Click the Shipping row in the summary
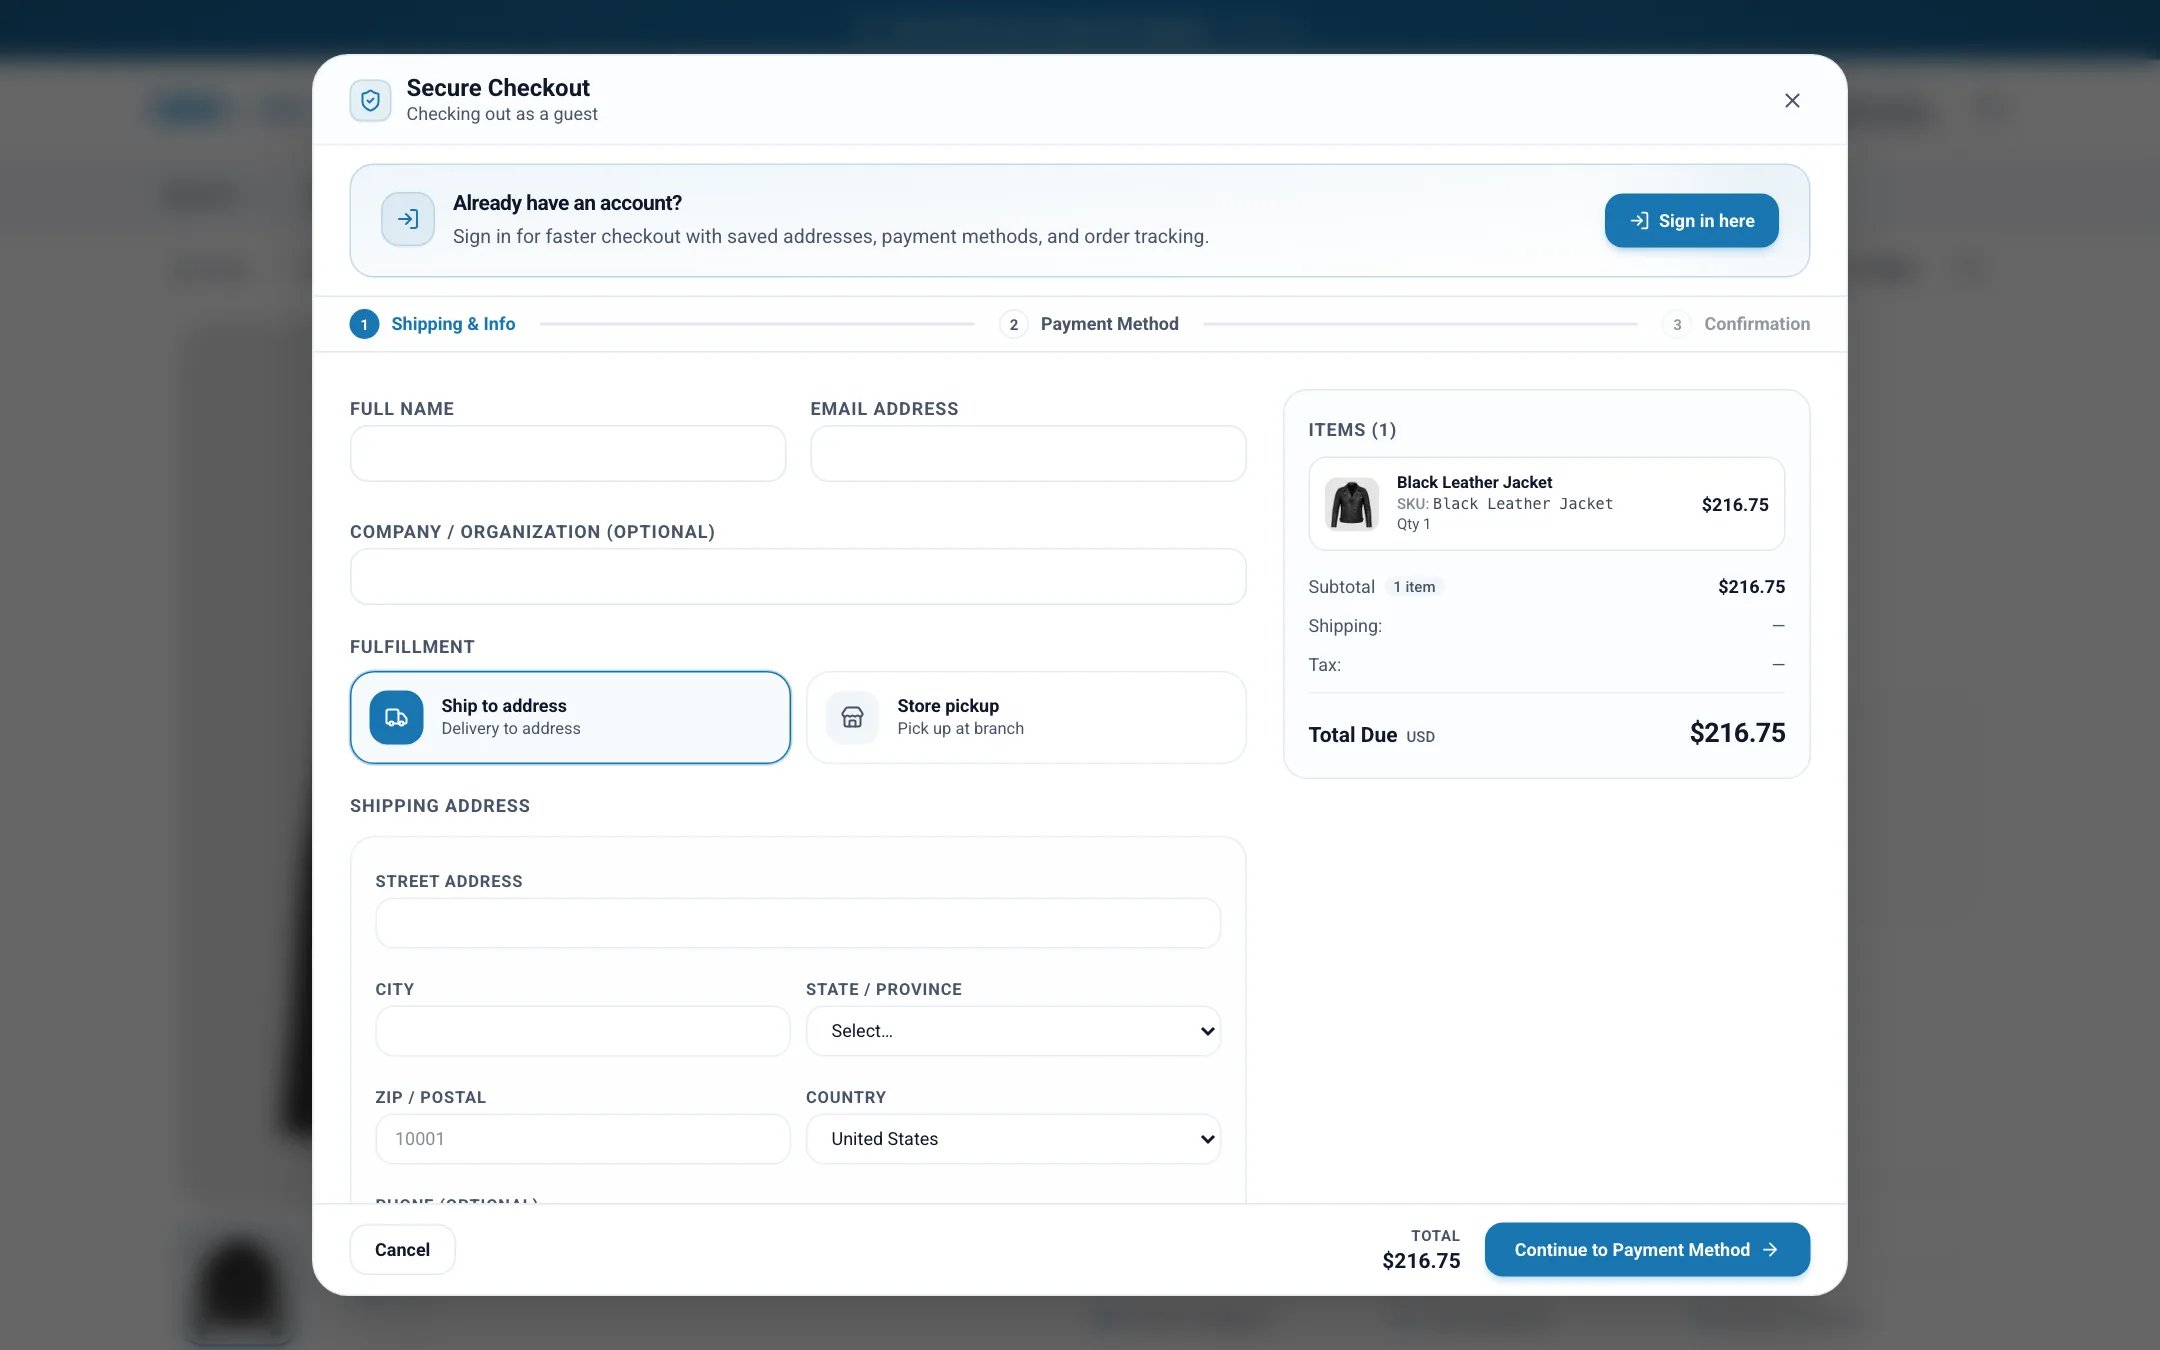The image size is (2160, 1350). pos(1546,626)
